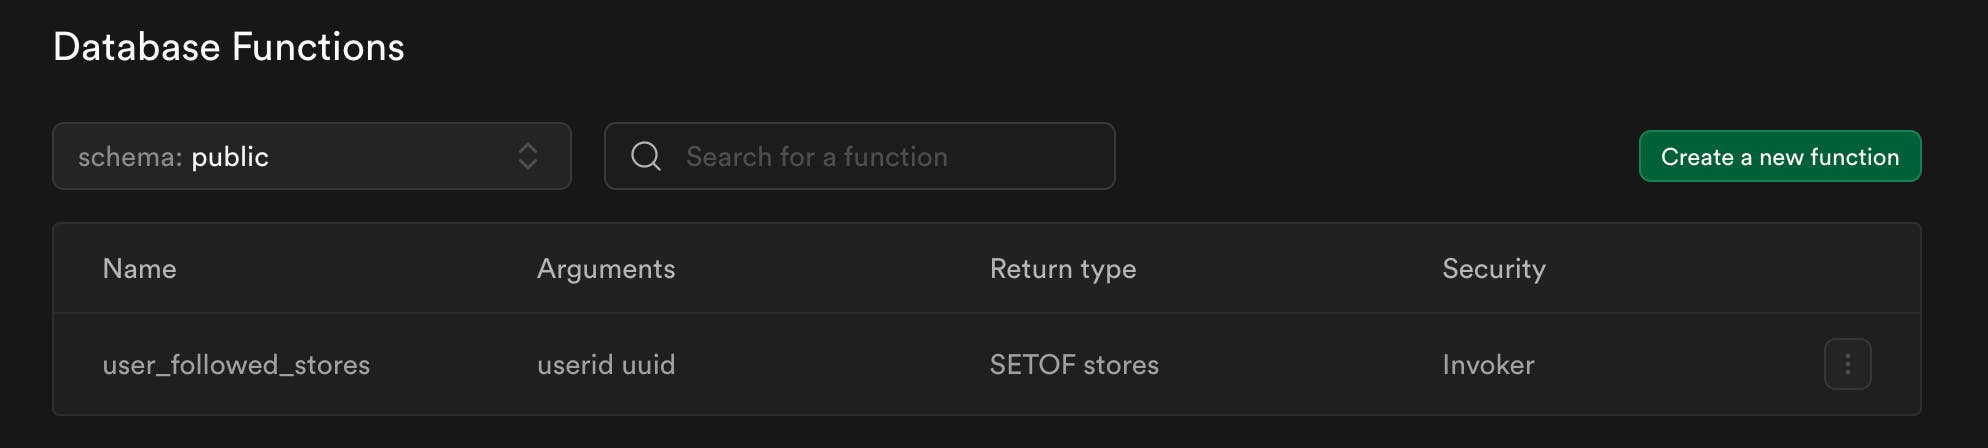
Task: Click the Return type column header
Action: pos(1062,268)
